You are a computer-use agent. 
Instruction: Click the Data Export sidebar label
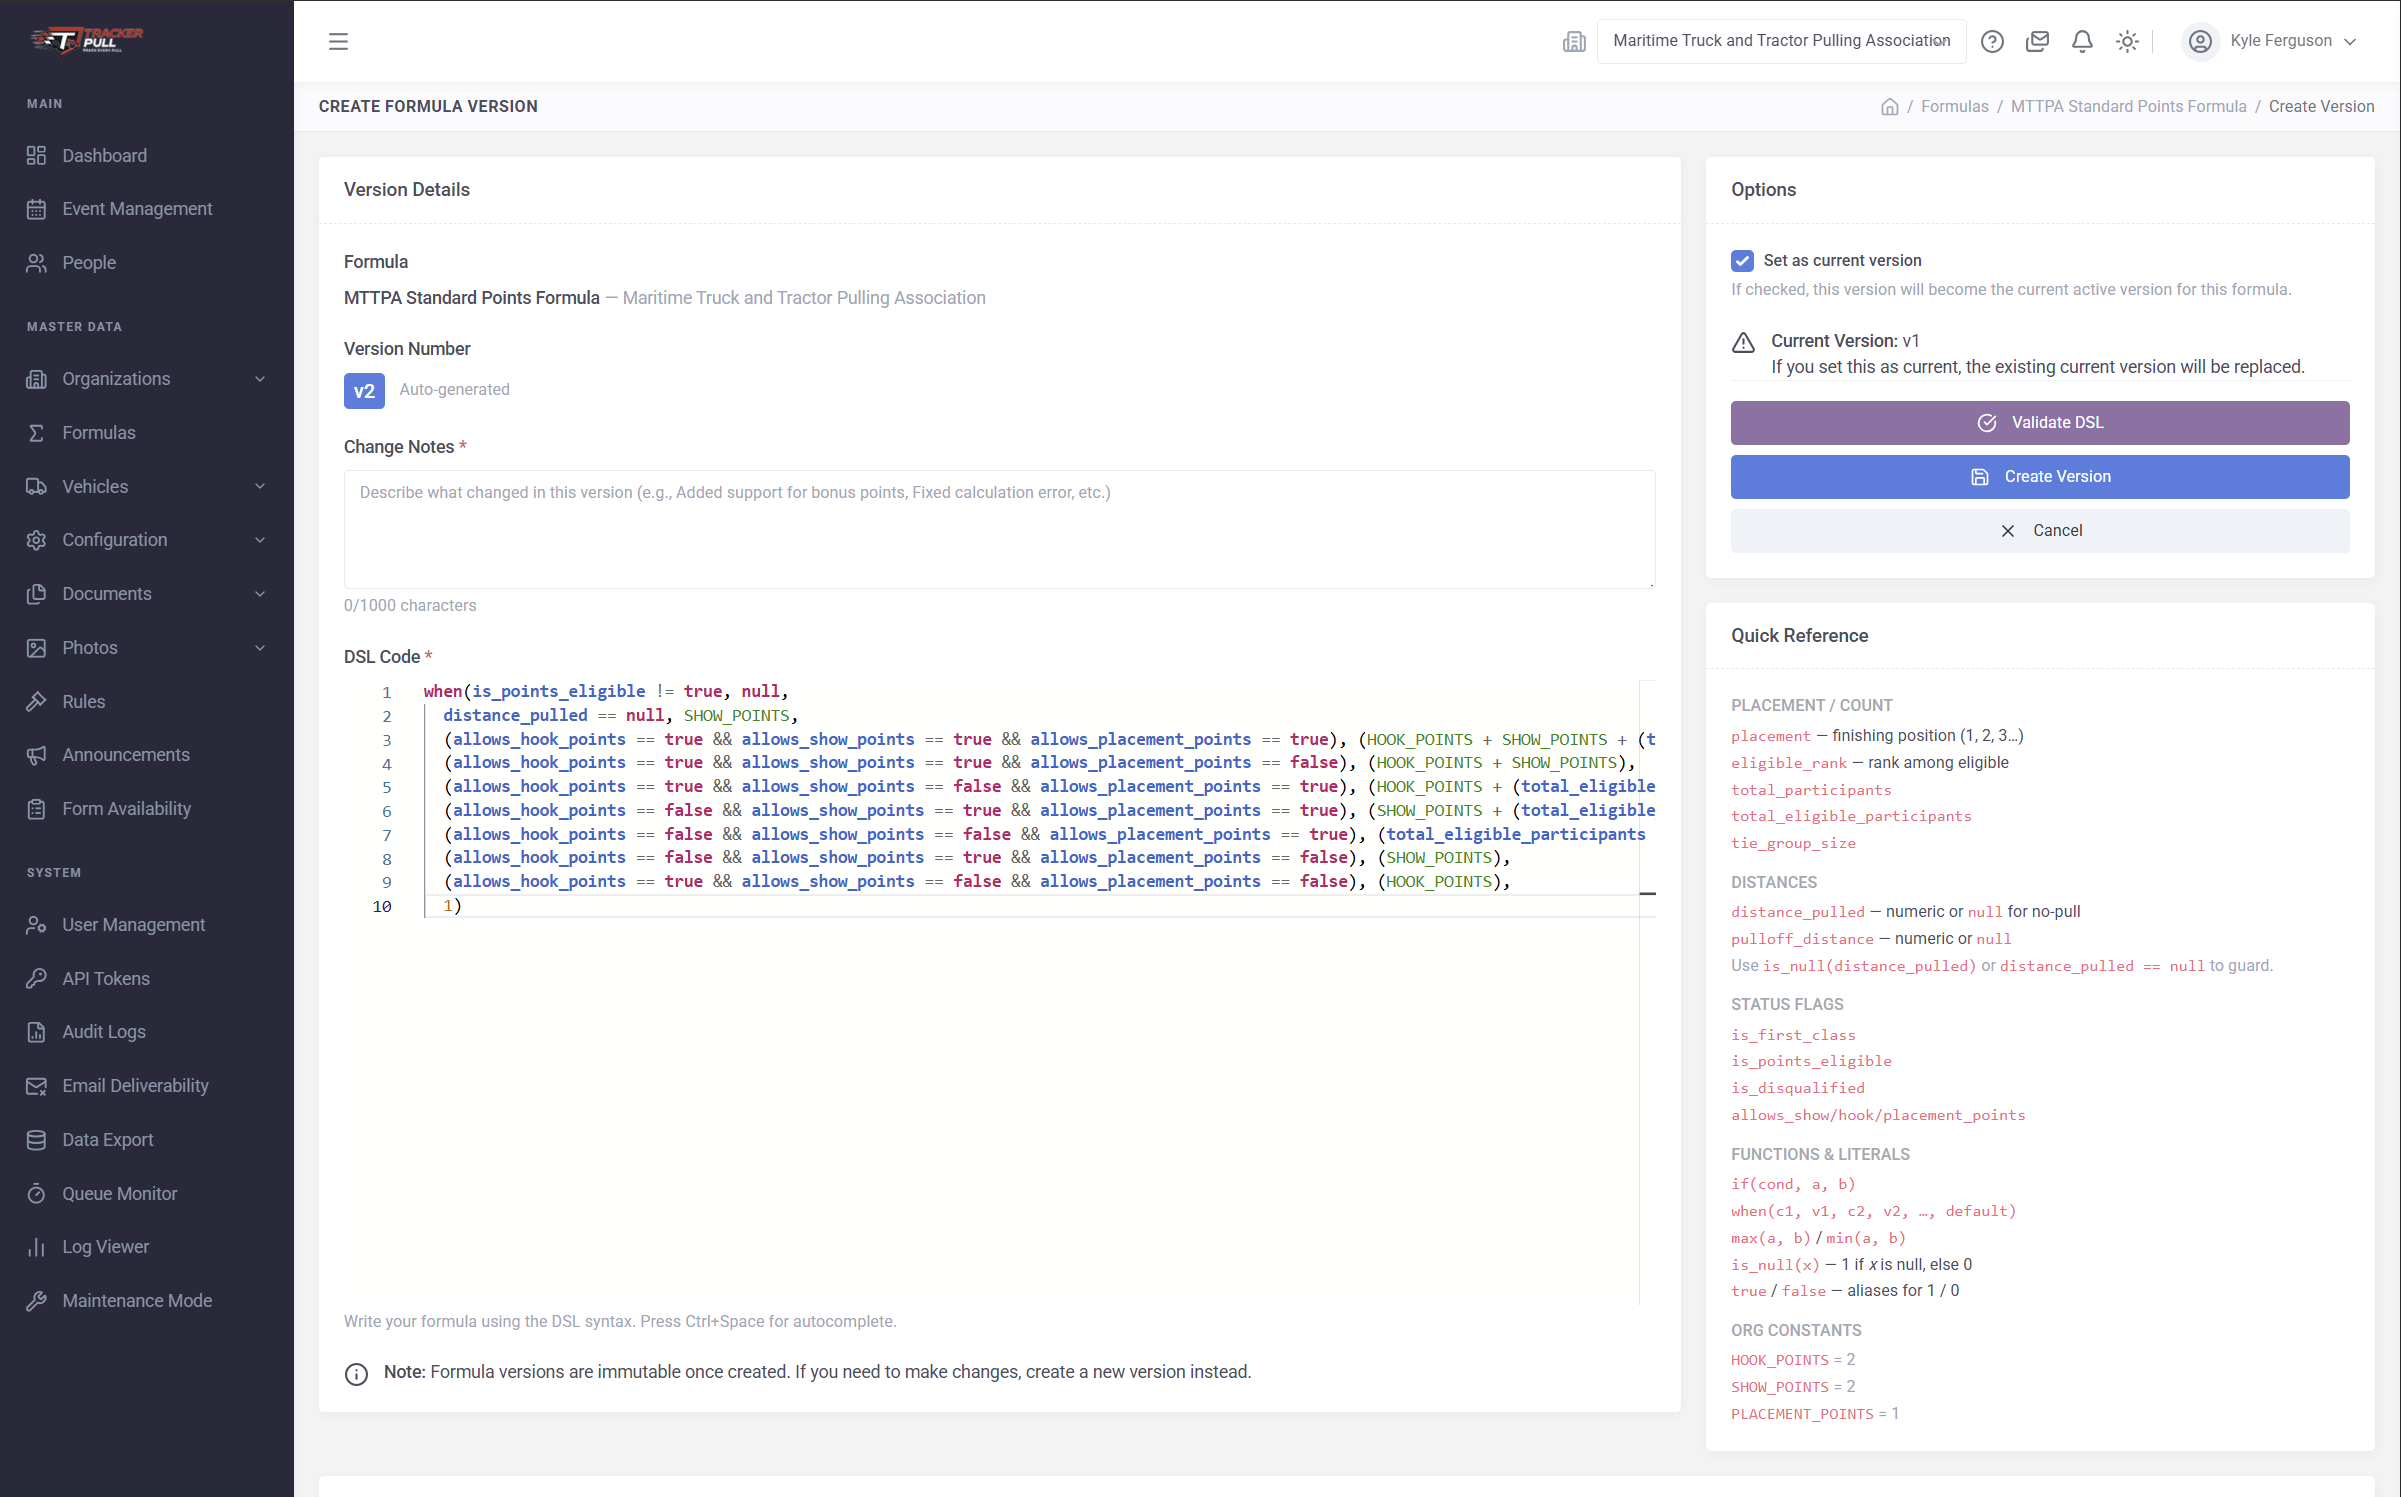click(108, 1140)
